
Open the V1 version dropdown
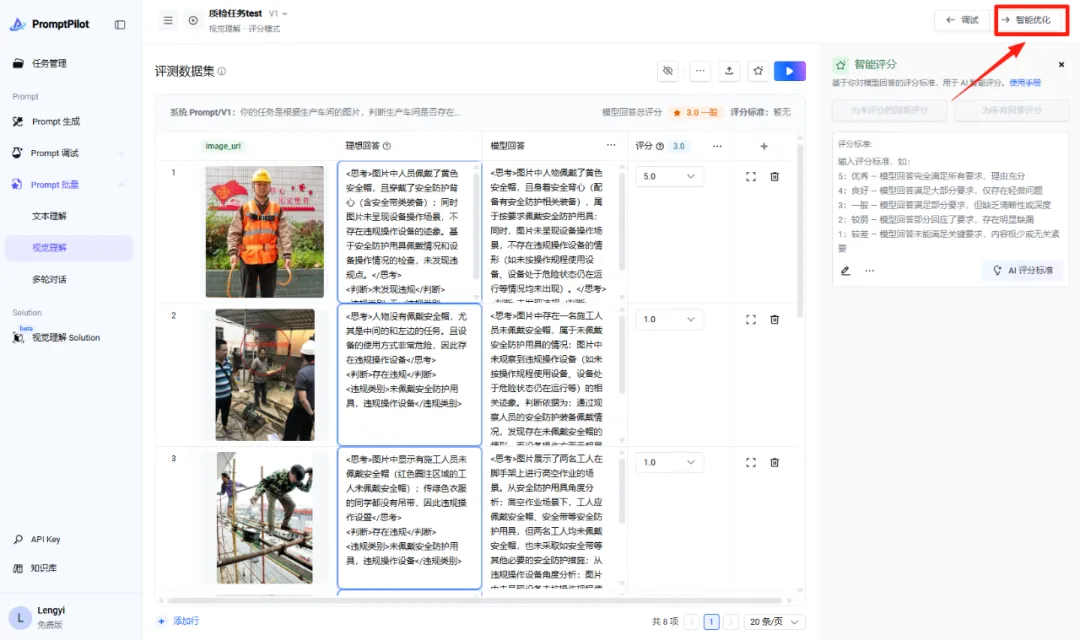[x=278, y=14]
